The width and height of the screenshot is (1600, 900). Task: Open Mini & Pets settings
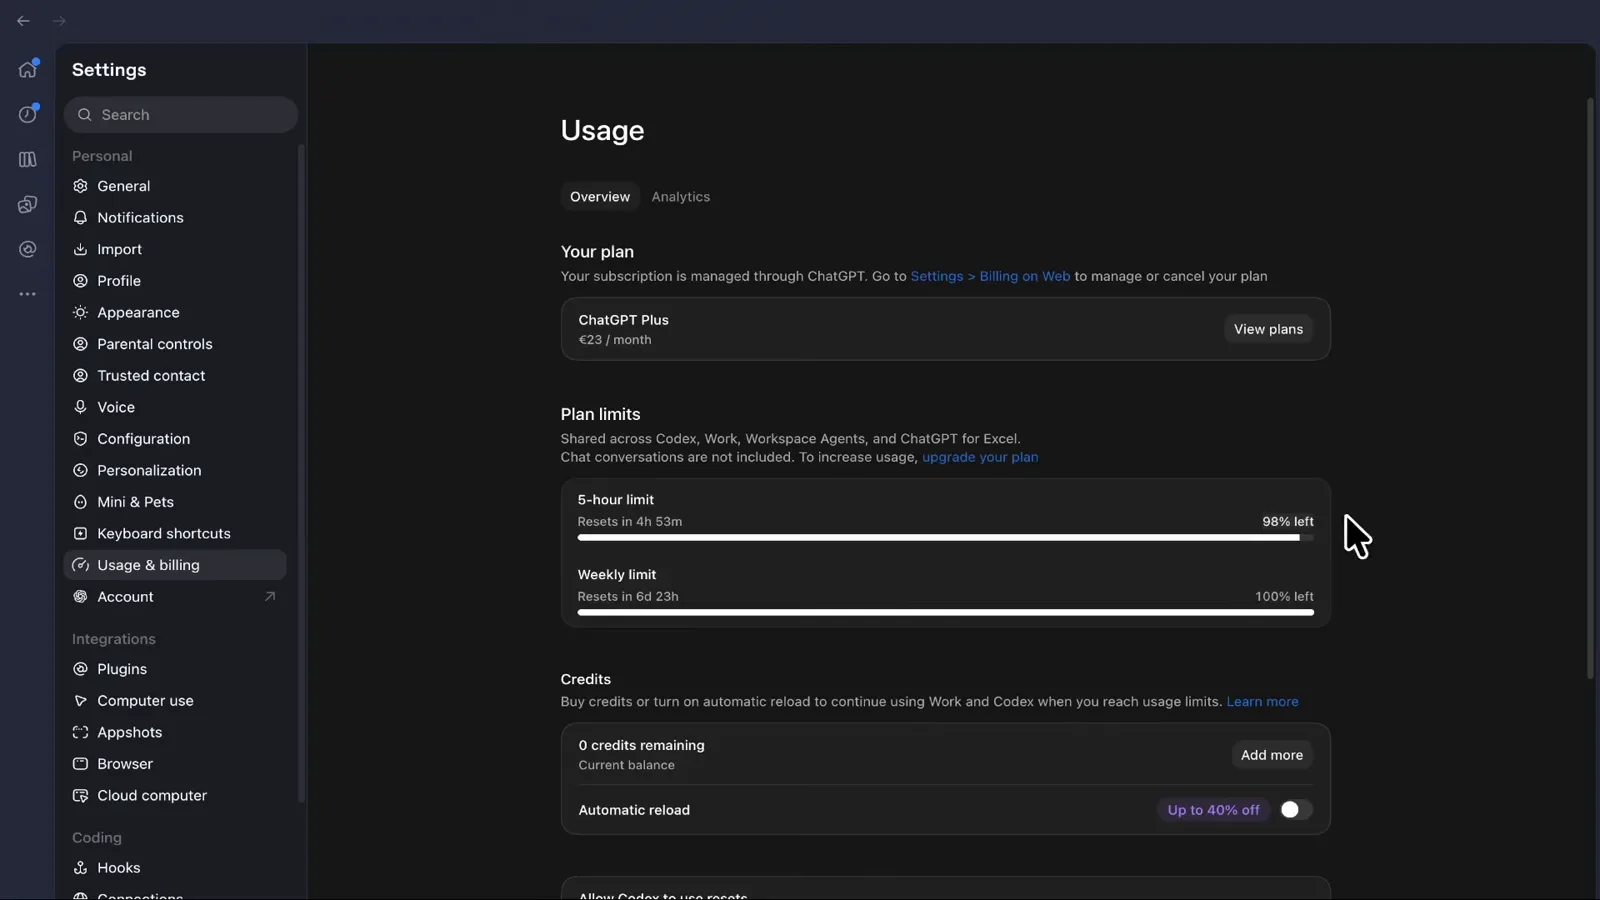175,502
